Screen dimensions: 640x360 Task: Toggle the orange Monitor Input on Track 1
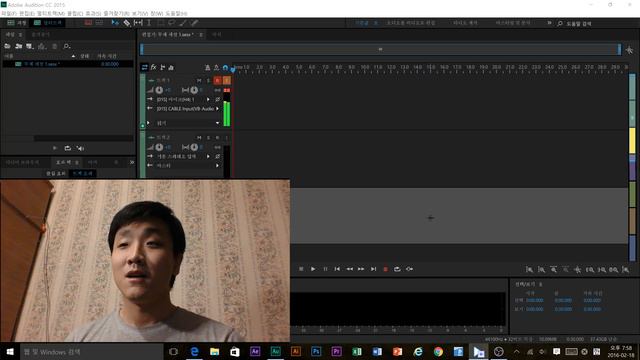(227, 80)
